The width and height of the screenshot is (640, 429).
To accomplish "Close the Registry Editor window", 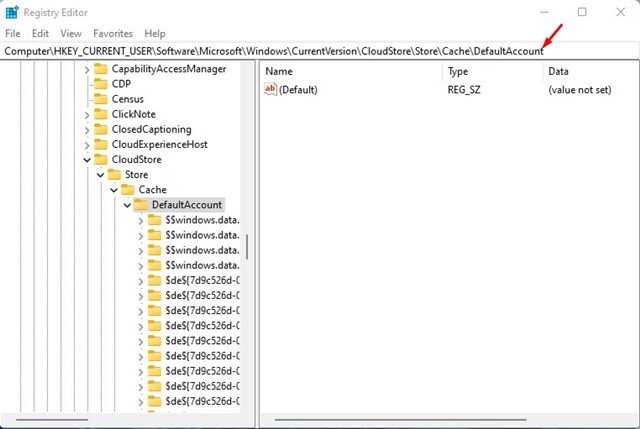I will [x=620, y=12].
